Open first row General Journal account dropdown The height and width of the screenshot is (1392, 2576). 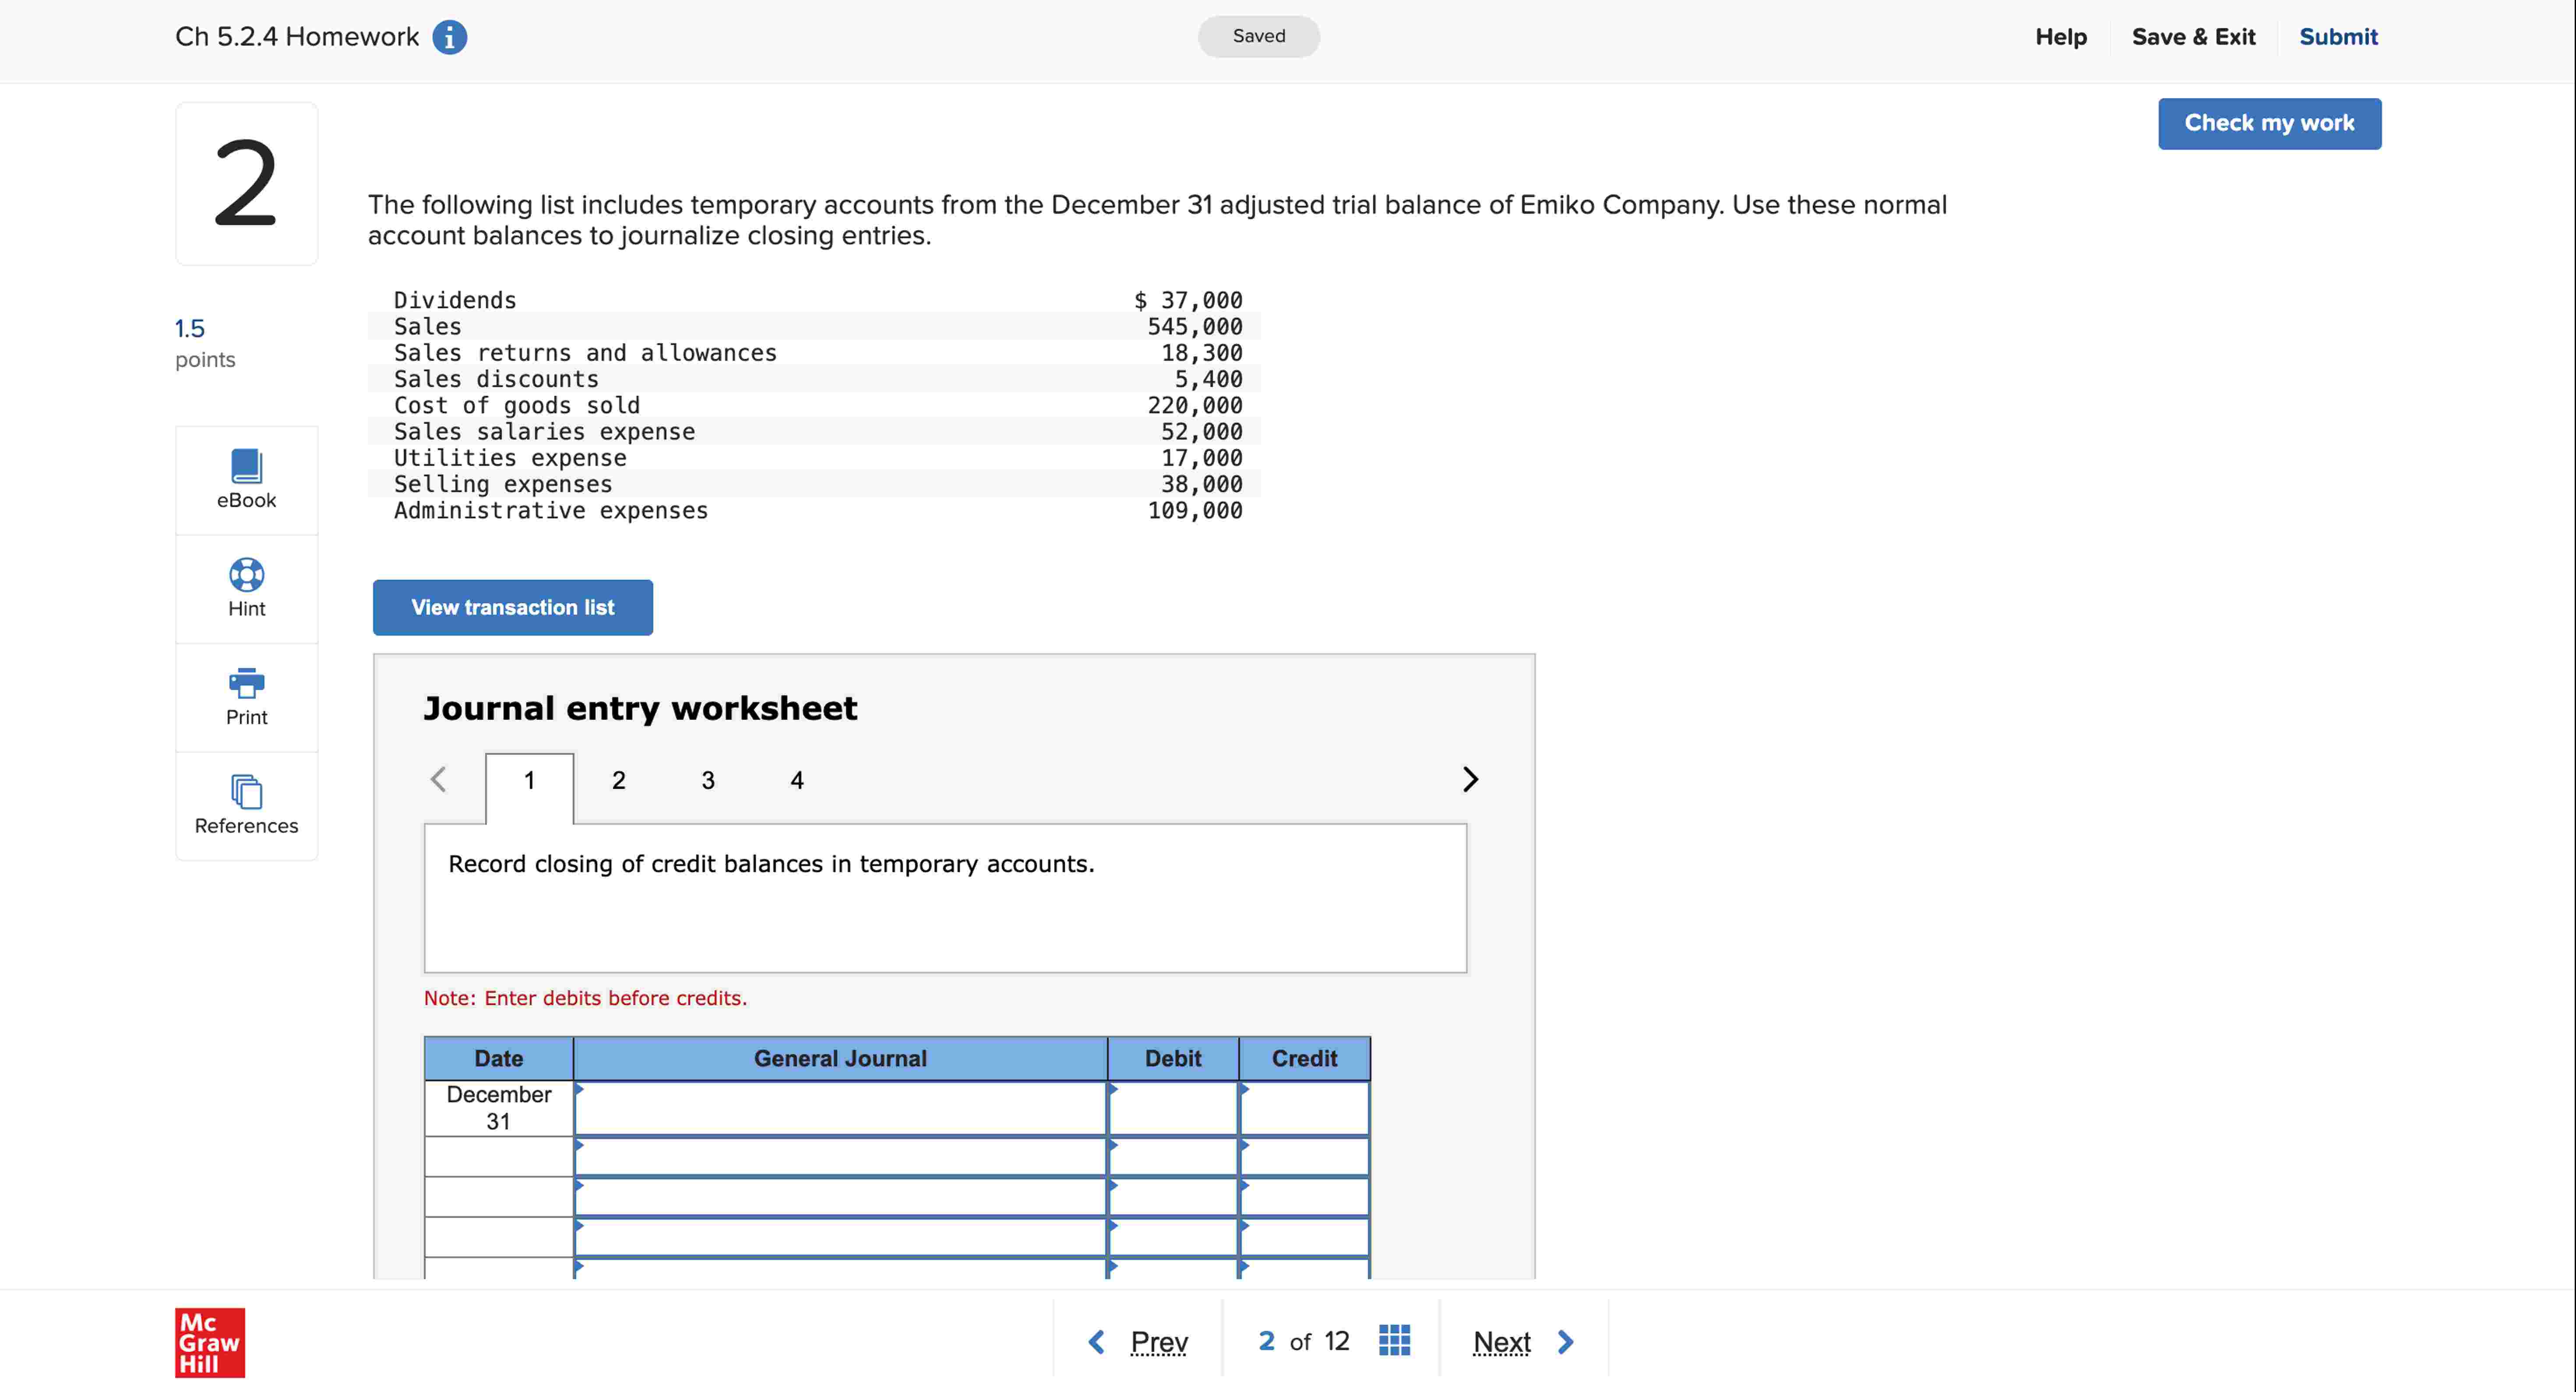click(840, 1108)
